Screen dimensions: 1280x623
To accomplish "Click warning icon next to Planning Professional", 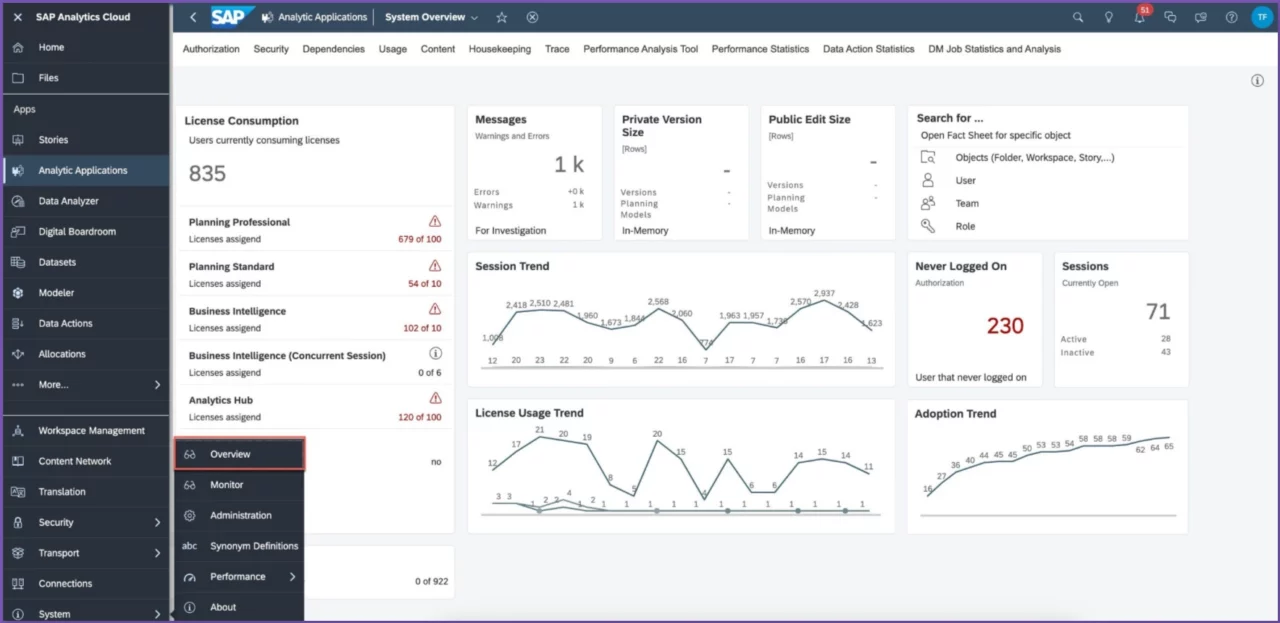I will (435, 221).
